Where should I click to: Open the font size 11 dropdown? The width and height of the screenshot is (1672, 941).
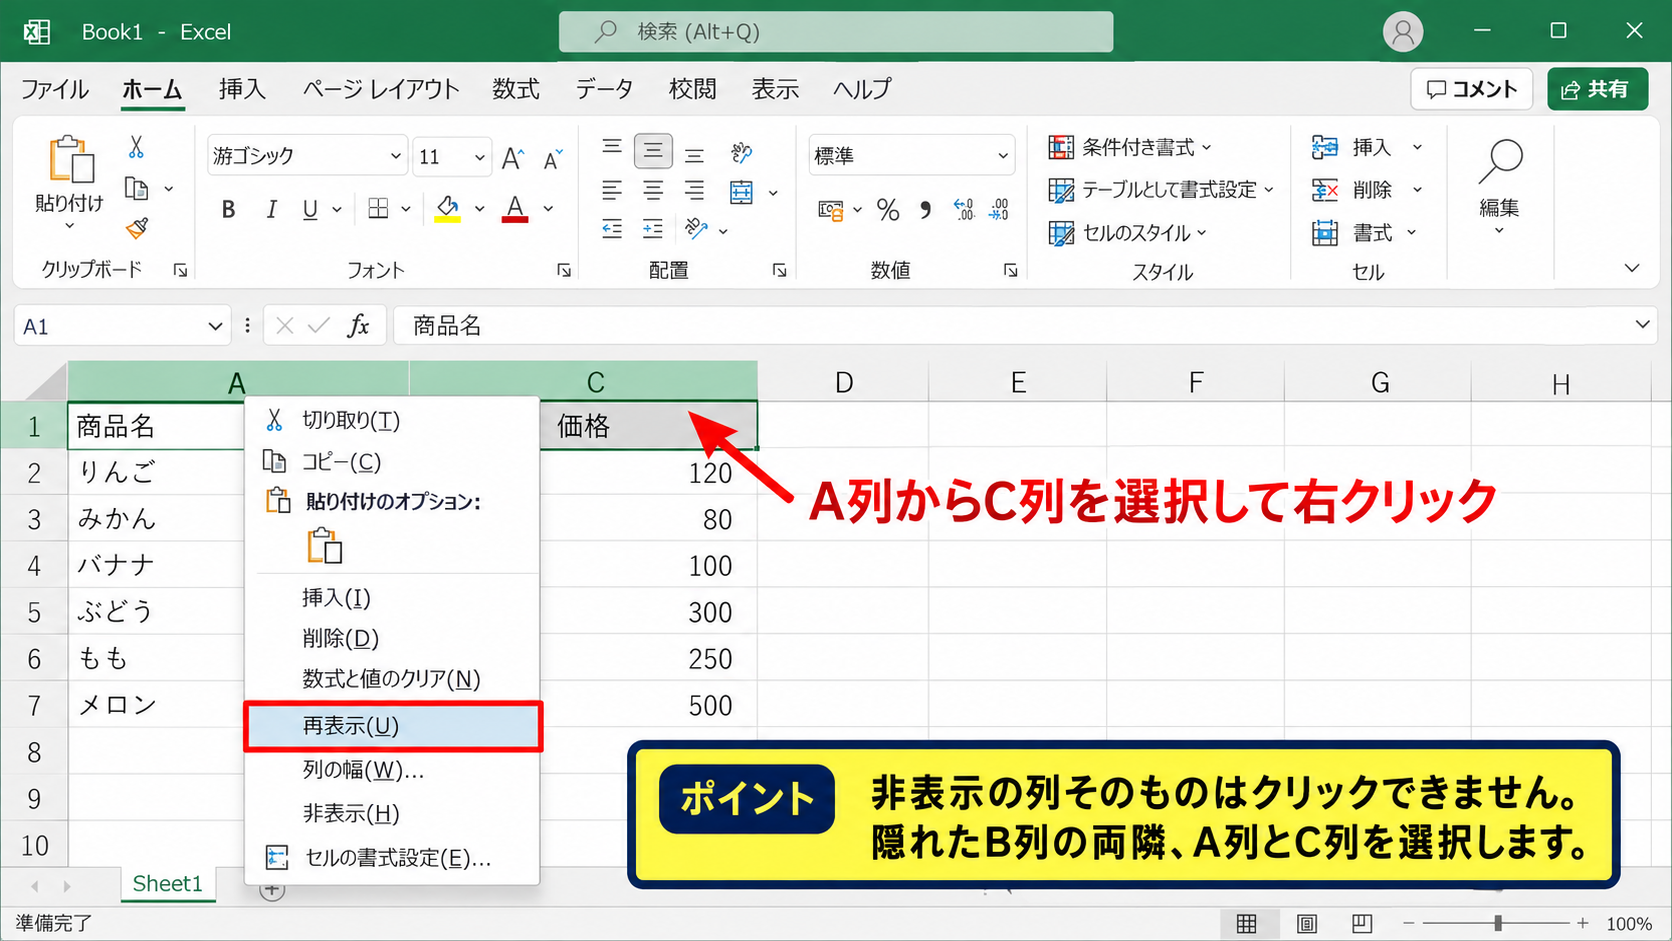480,157
